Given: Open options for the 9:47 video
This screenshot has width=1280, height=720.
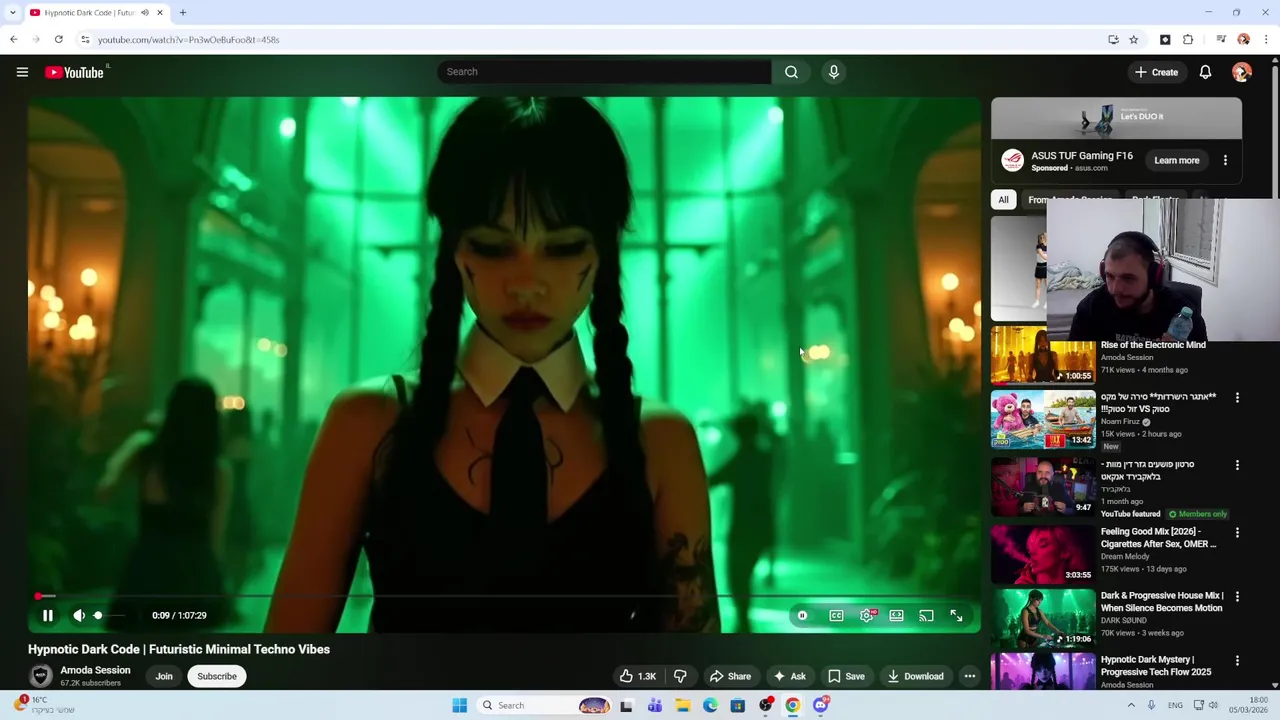Looking at the screenshot, I should [x=1237, y=465].
